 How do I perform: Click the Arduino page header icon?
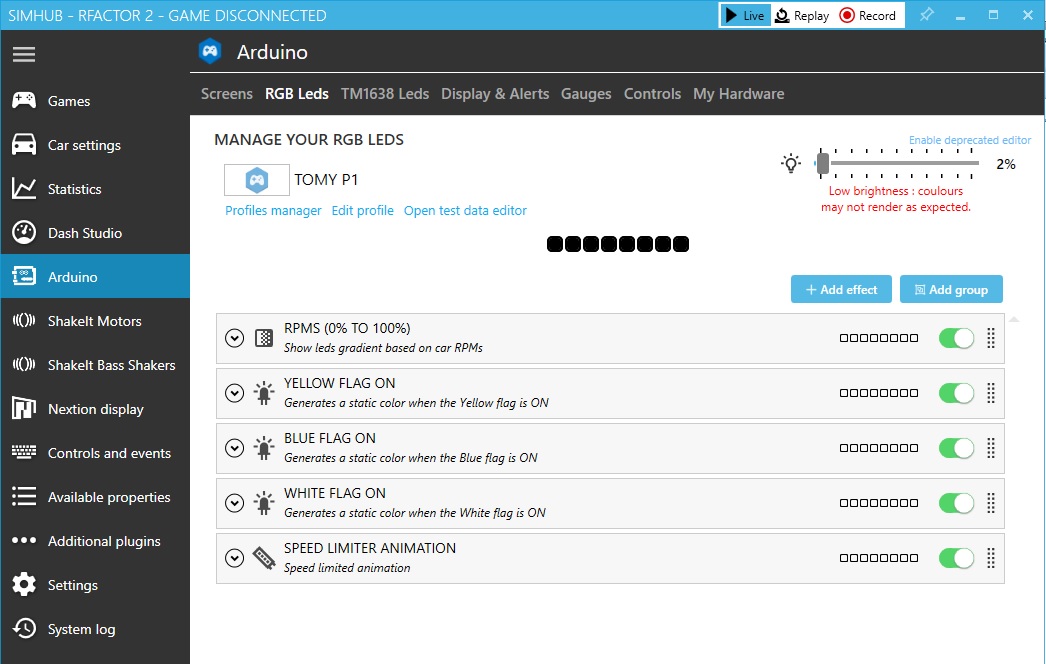(x=210, y=51)
